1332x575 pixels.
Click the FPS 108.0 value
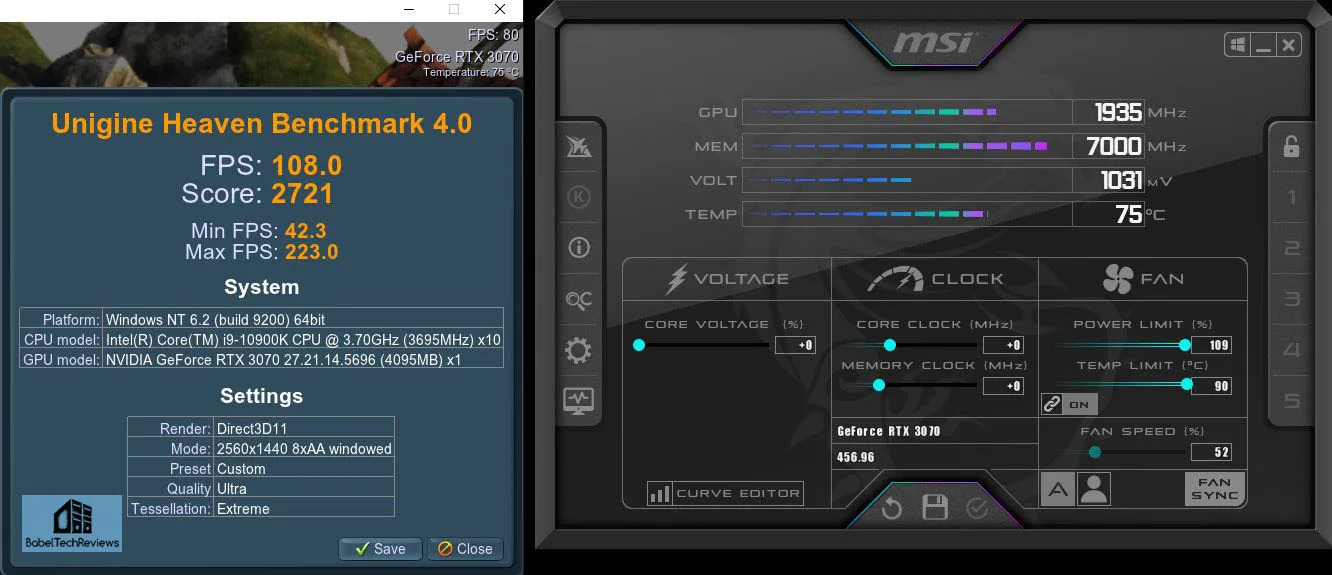307,165
